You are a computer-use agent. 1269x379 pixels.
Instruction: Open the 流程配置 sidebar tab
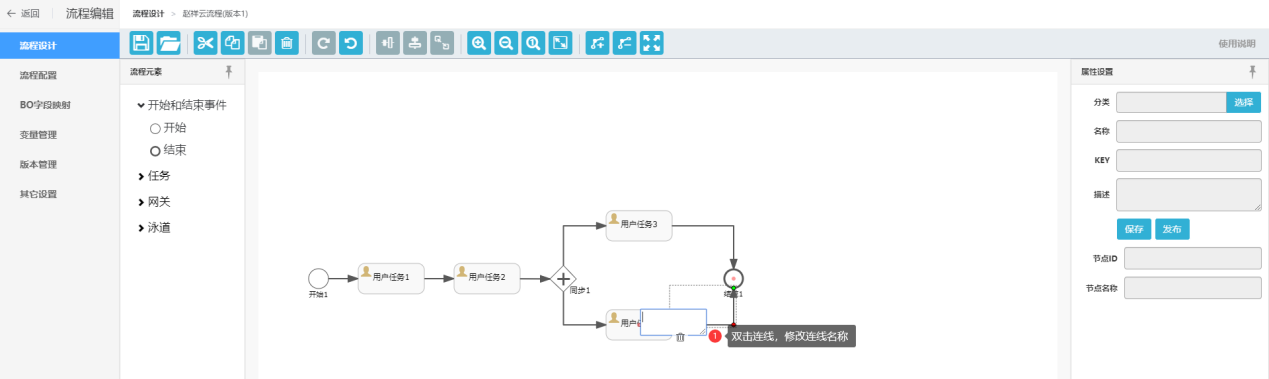coord(60,75)
